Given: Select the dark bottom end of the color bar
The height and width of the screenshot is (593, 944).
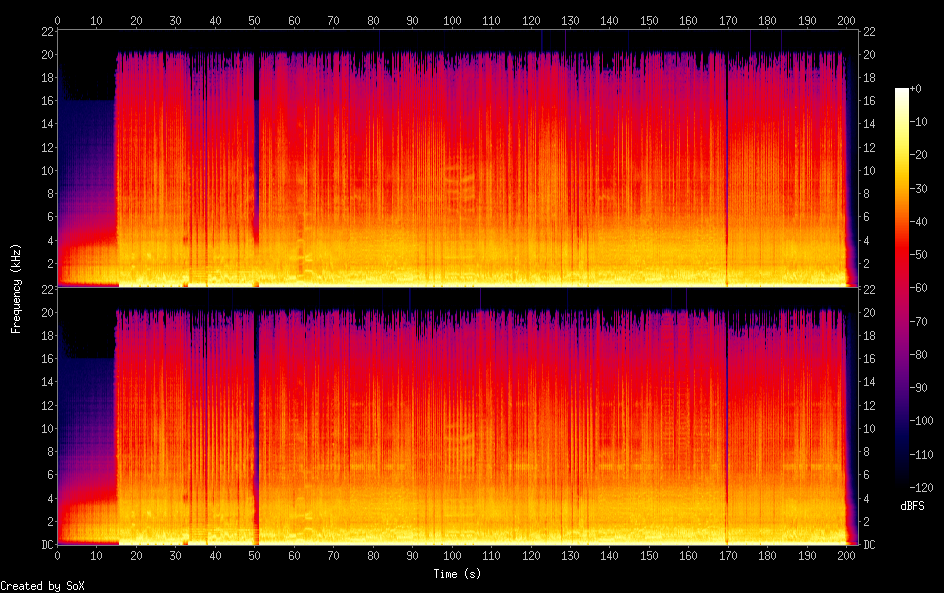Looking at the screenshot, I should pyautogui.click(x=902, y=483).
